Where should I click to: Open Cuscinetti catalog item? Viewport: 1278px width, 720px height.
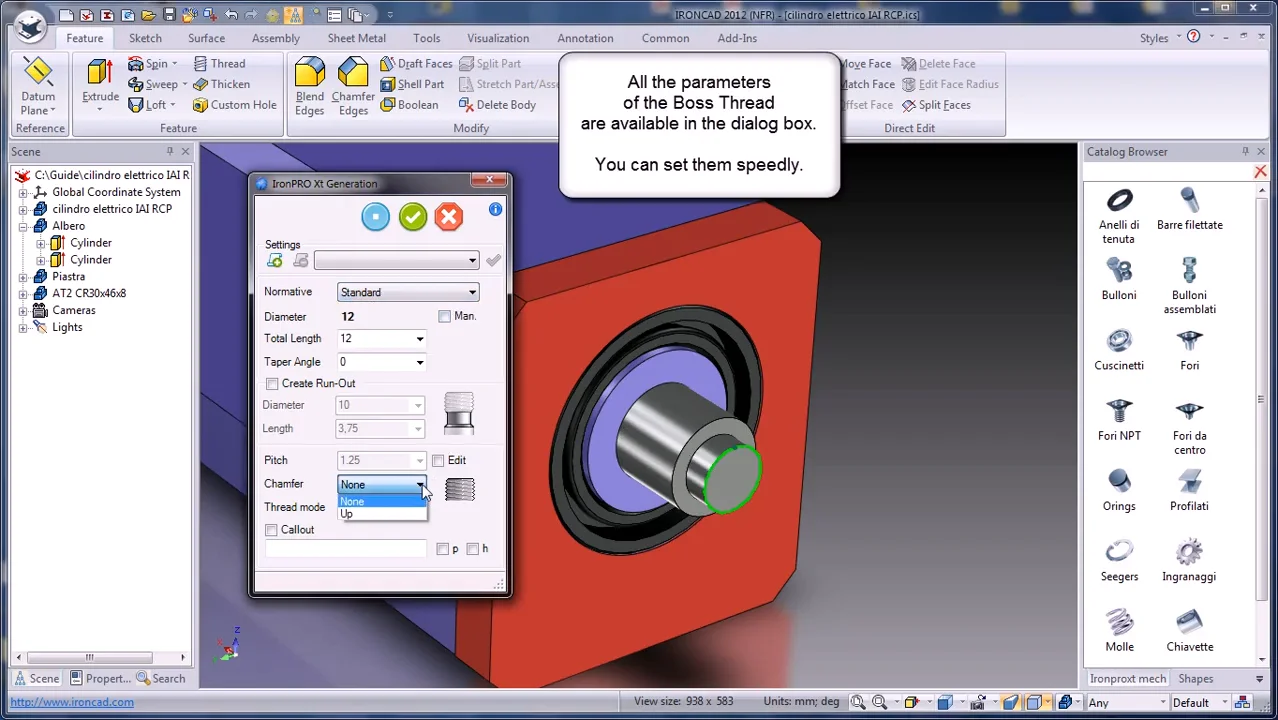click(1119, 349)
